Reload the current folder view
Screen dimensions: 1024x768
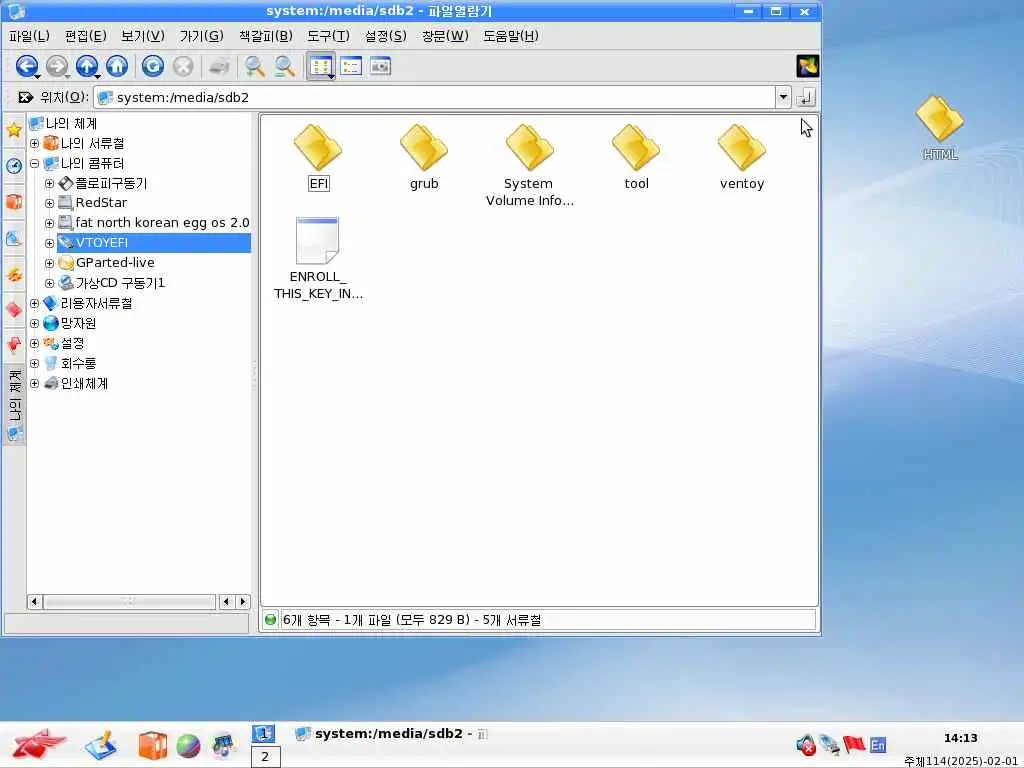point(153,66)
